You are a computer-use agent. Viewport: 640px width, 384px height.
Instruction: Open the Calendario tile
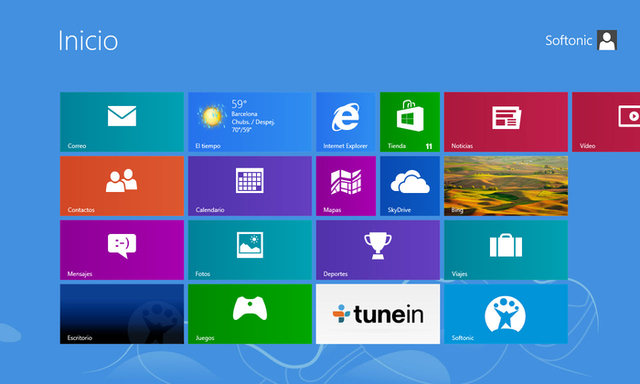tap(249, 186)
